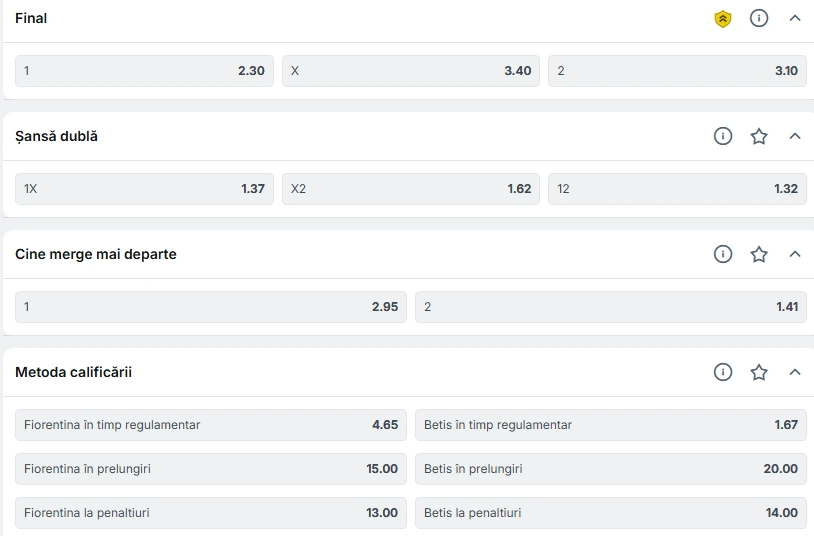Show info for Cine merge mai departe
The width and height of the screenshot is (814, 536).
[x=723, y=254]
